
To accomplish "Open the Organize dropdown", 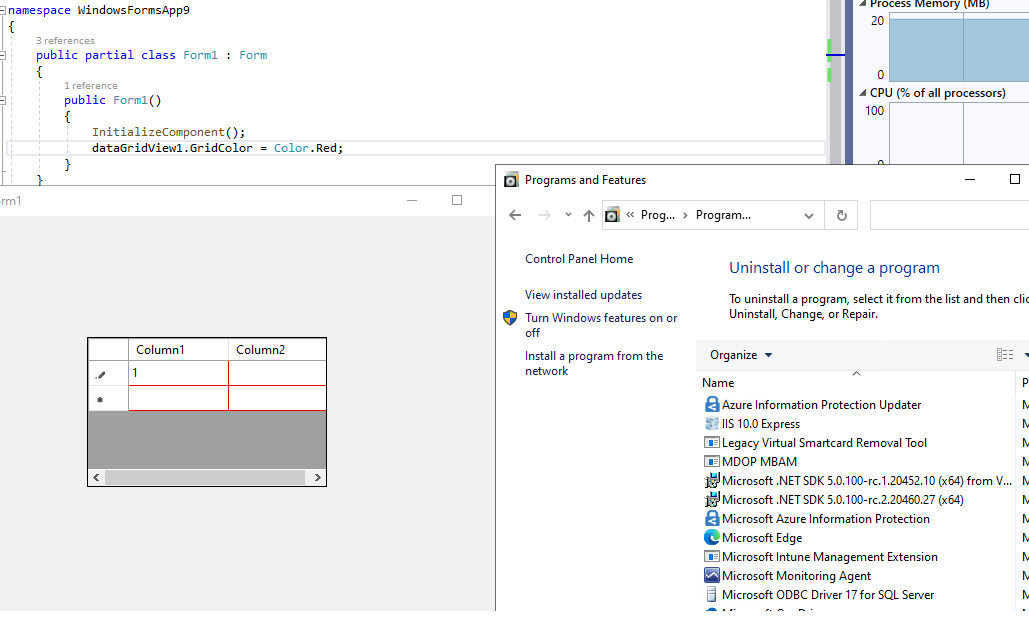I will (740, 354).
